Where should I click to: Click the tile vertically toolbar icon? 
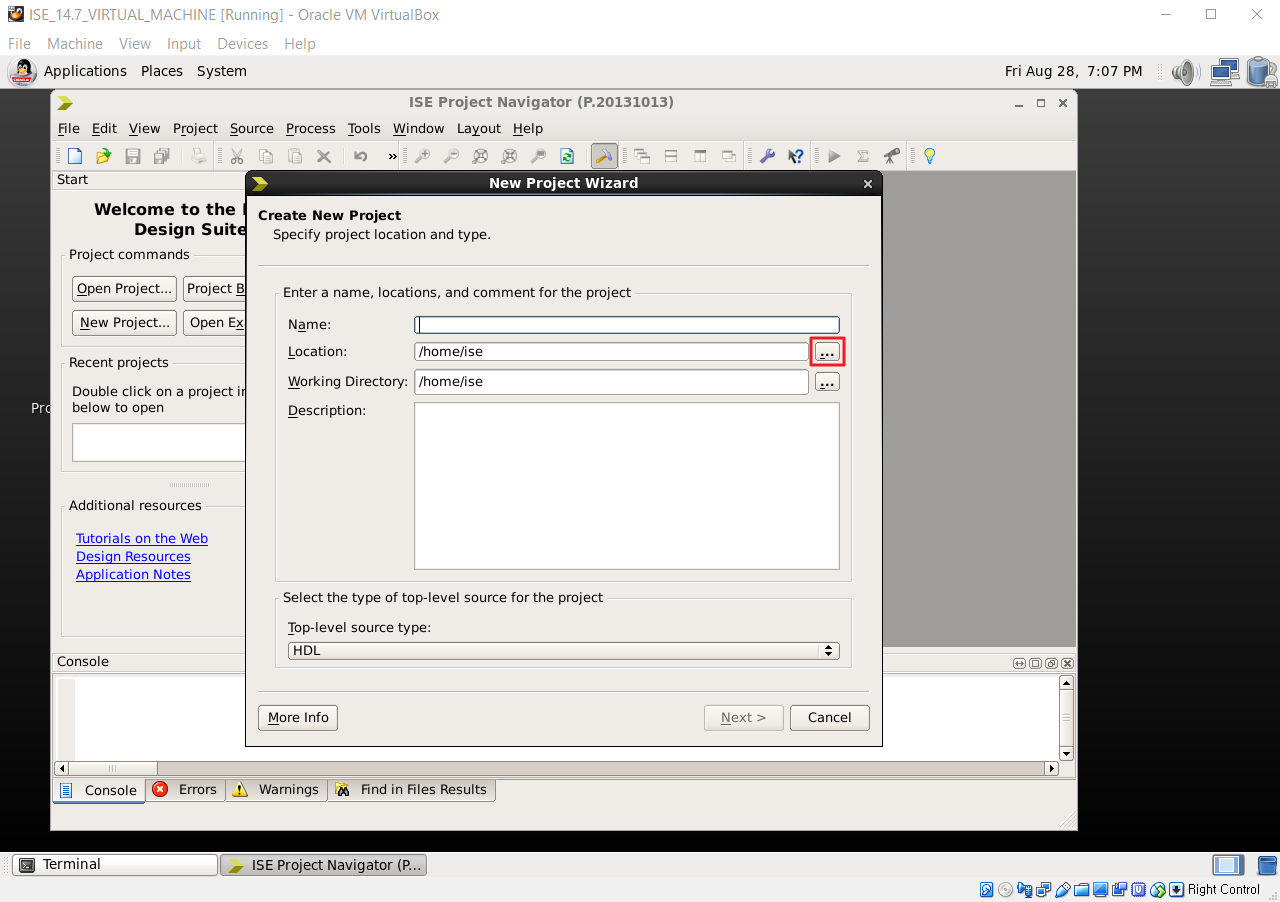point(700,156)
